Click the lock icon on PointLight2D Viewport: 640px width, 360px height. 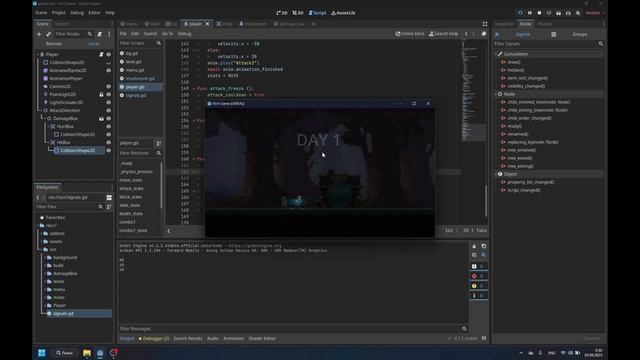tap(101, 94)
